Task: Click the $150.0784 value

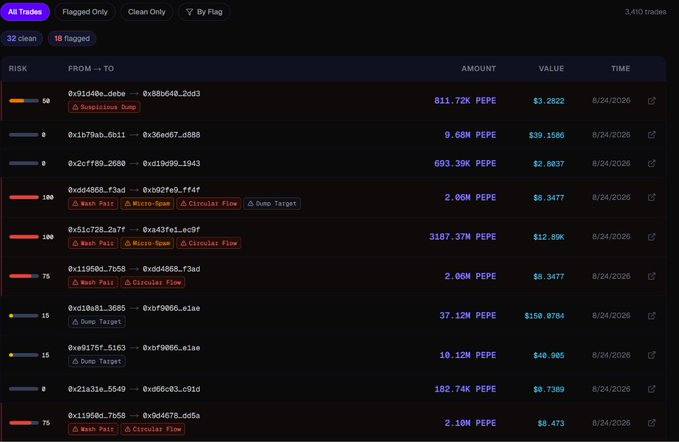Action: click(x=544, y=316)
